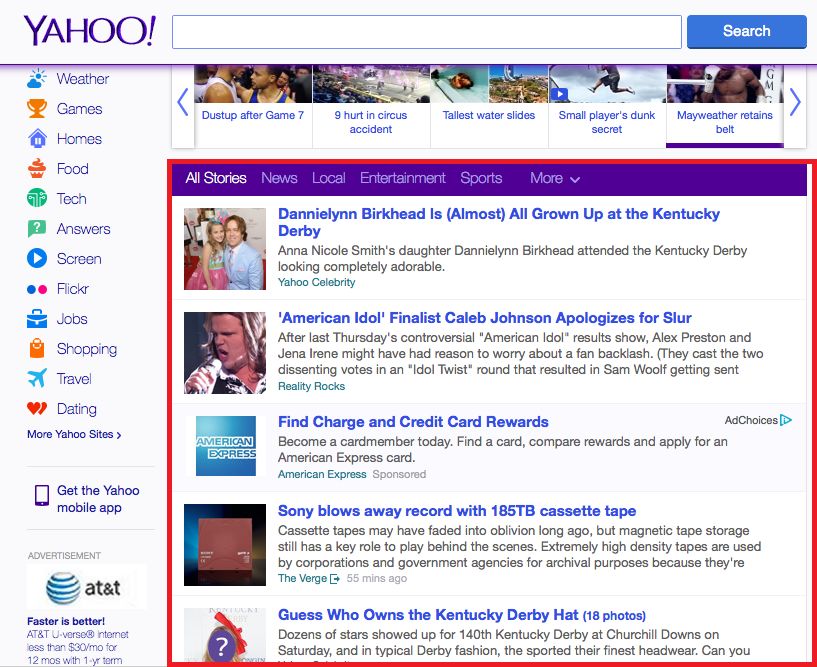
Task: Open More Yahoo Sites chevron link
Action: coord(74,435)
